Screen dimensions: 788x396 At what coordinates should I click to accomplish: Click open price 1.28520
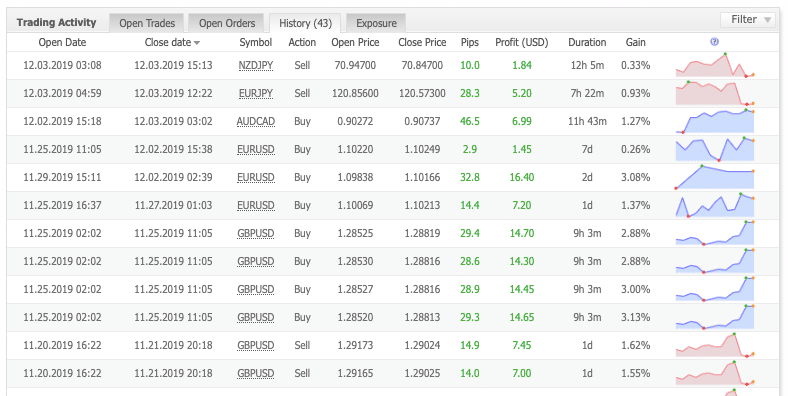355,318
